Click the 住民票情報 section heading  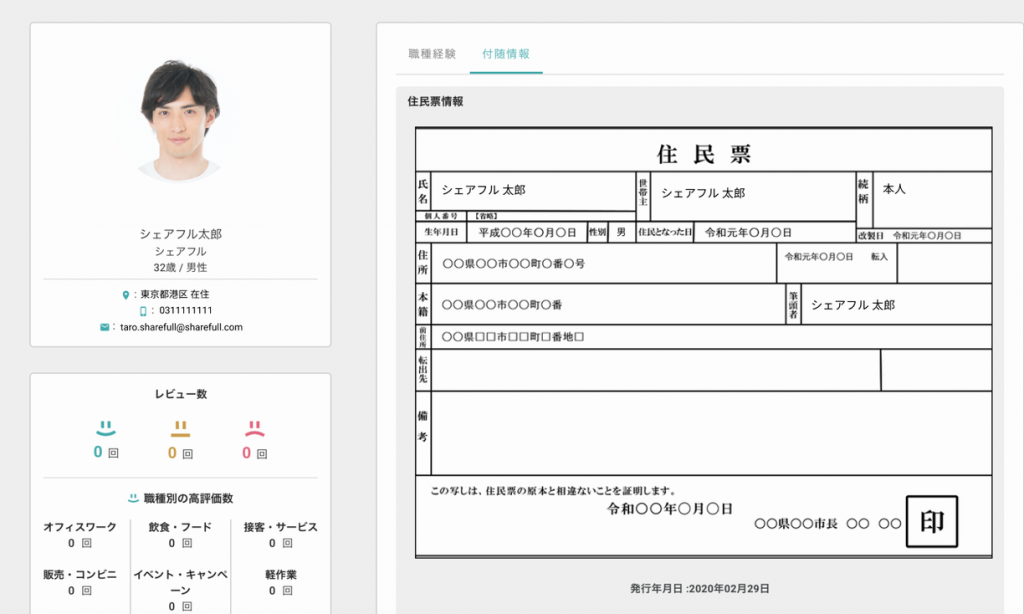[x=436, y=101]
